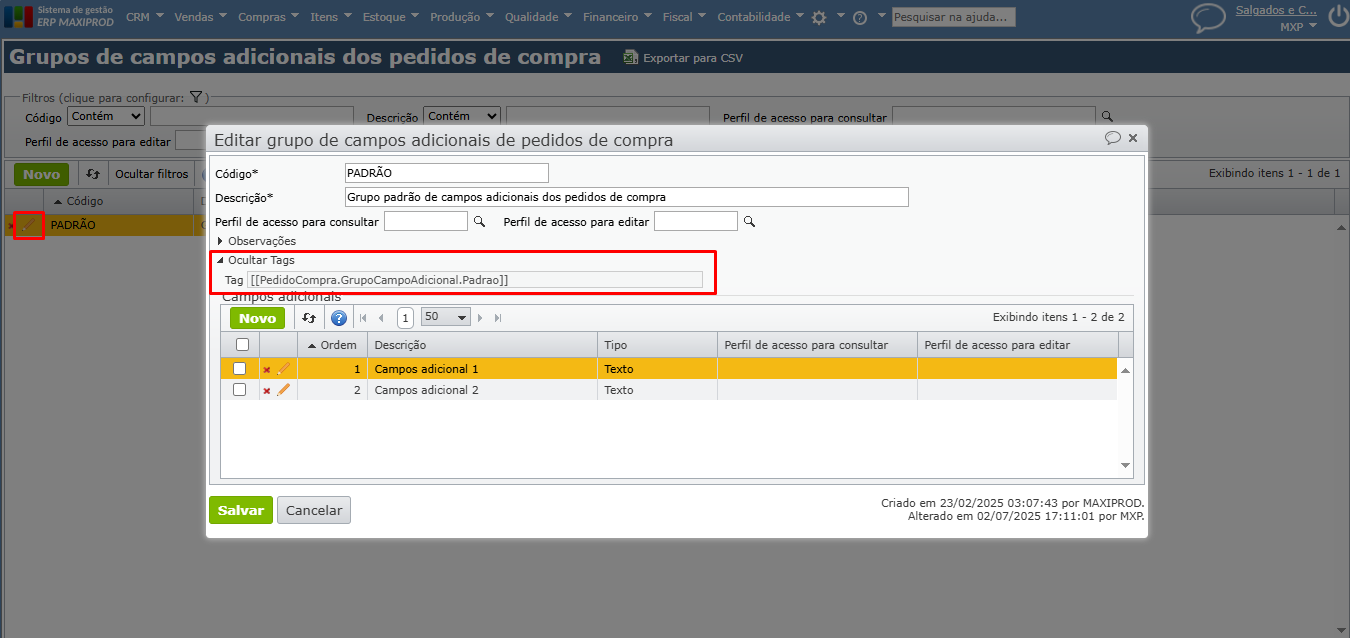Screen dimensions: 1350x638
Task: Click Cancelar button
Action: (314, 510)
